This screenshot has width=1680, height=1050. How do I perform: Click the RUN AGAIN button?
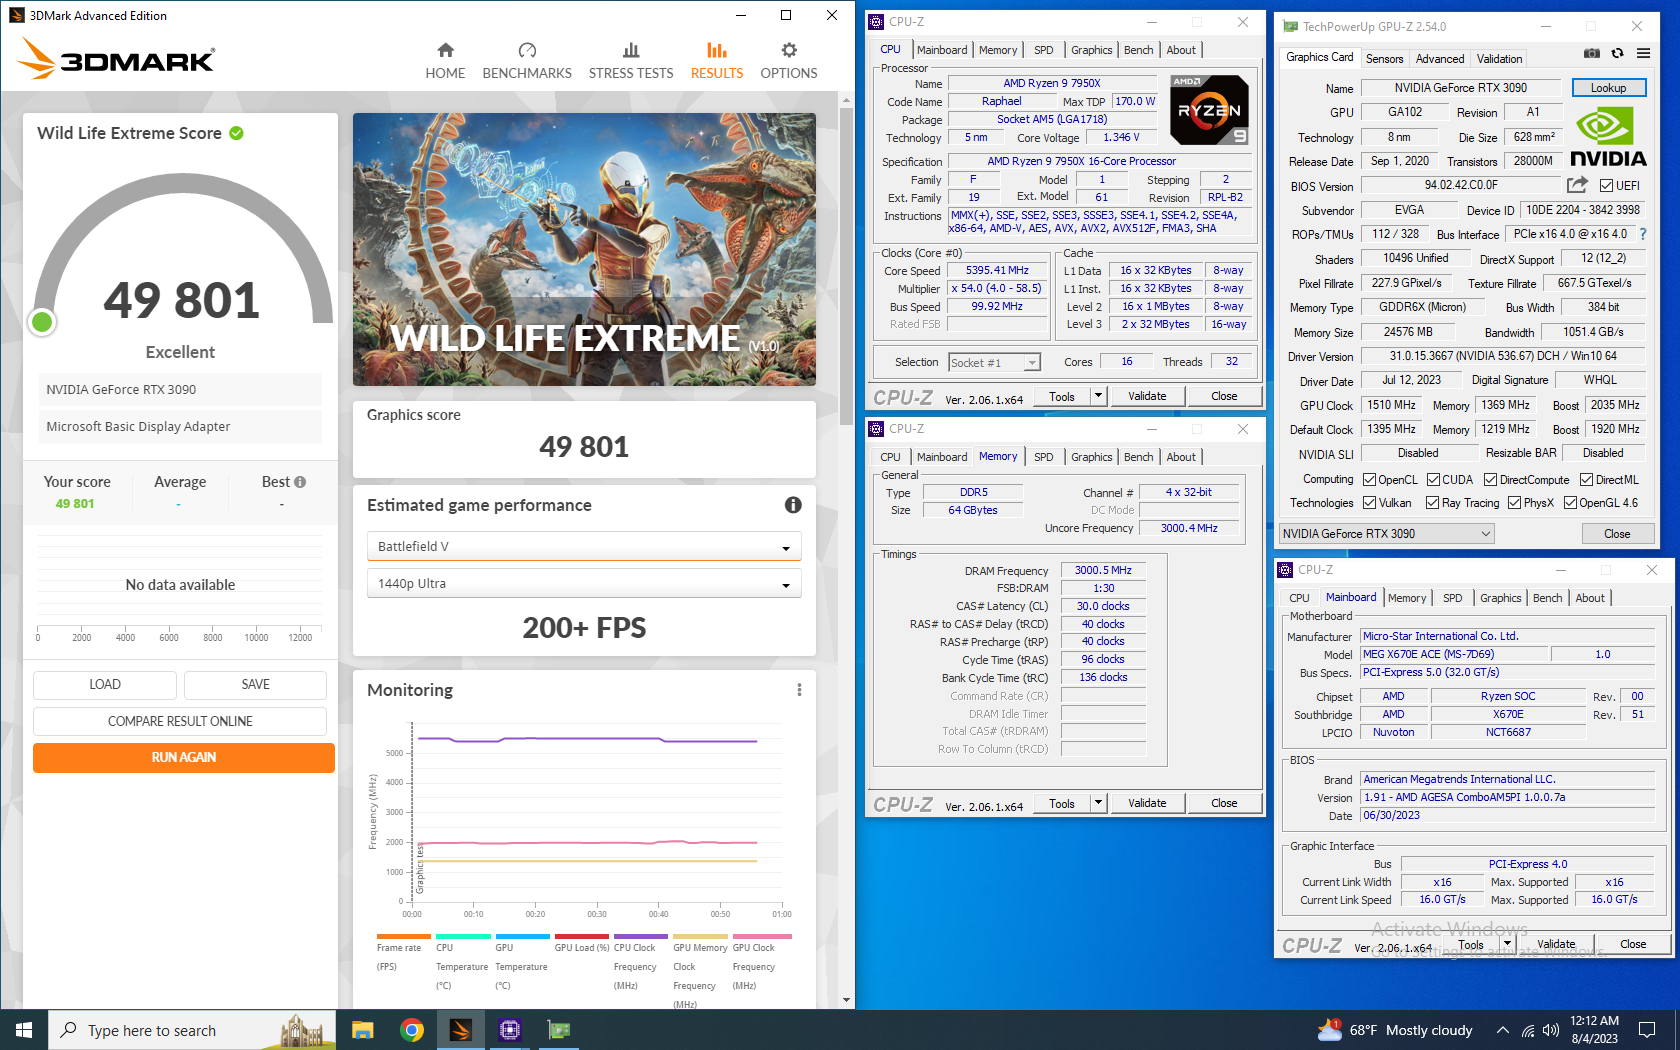[x=184, y=758]
